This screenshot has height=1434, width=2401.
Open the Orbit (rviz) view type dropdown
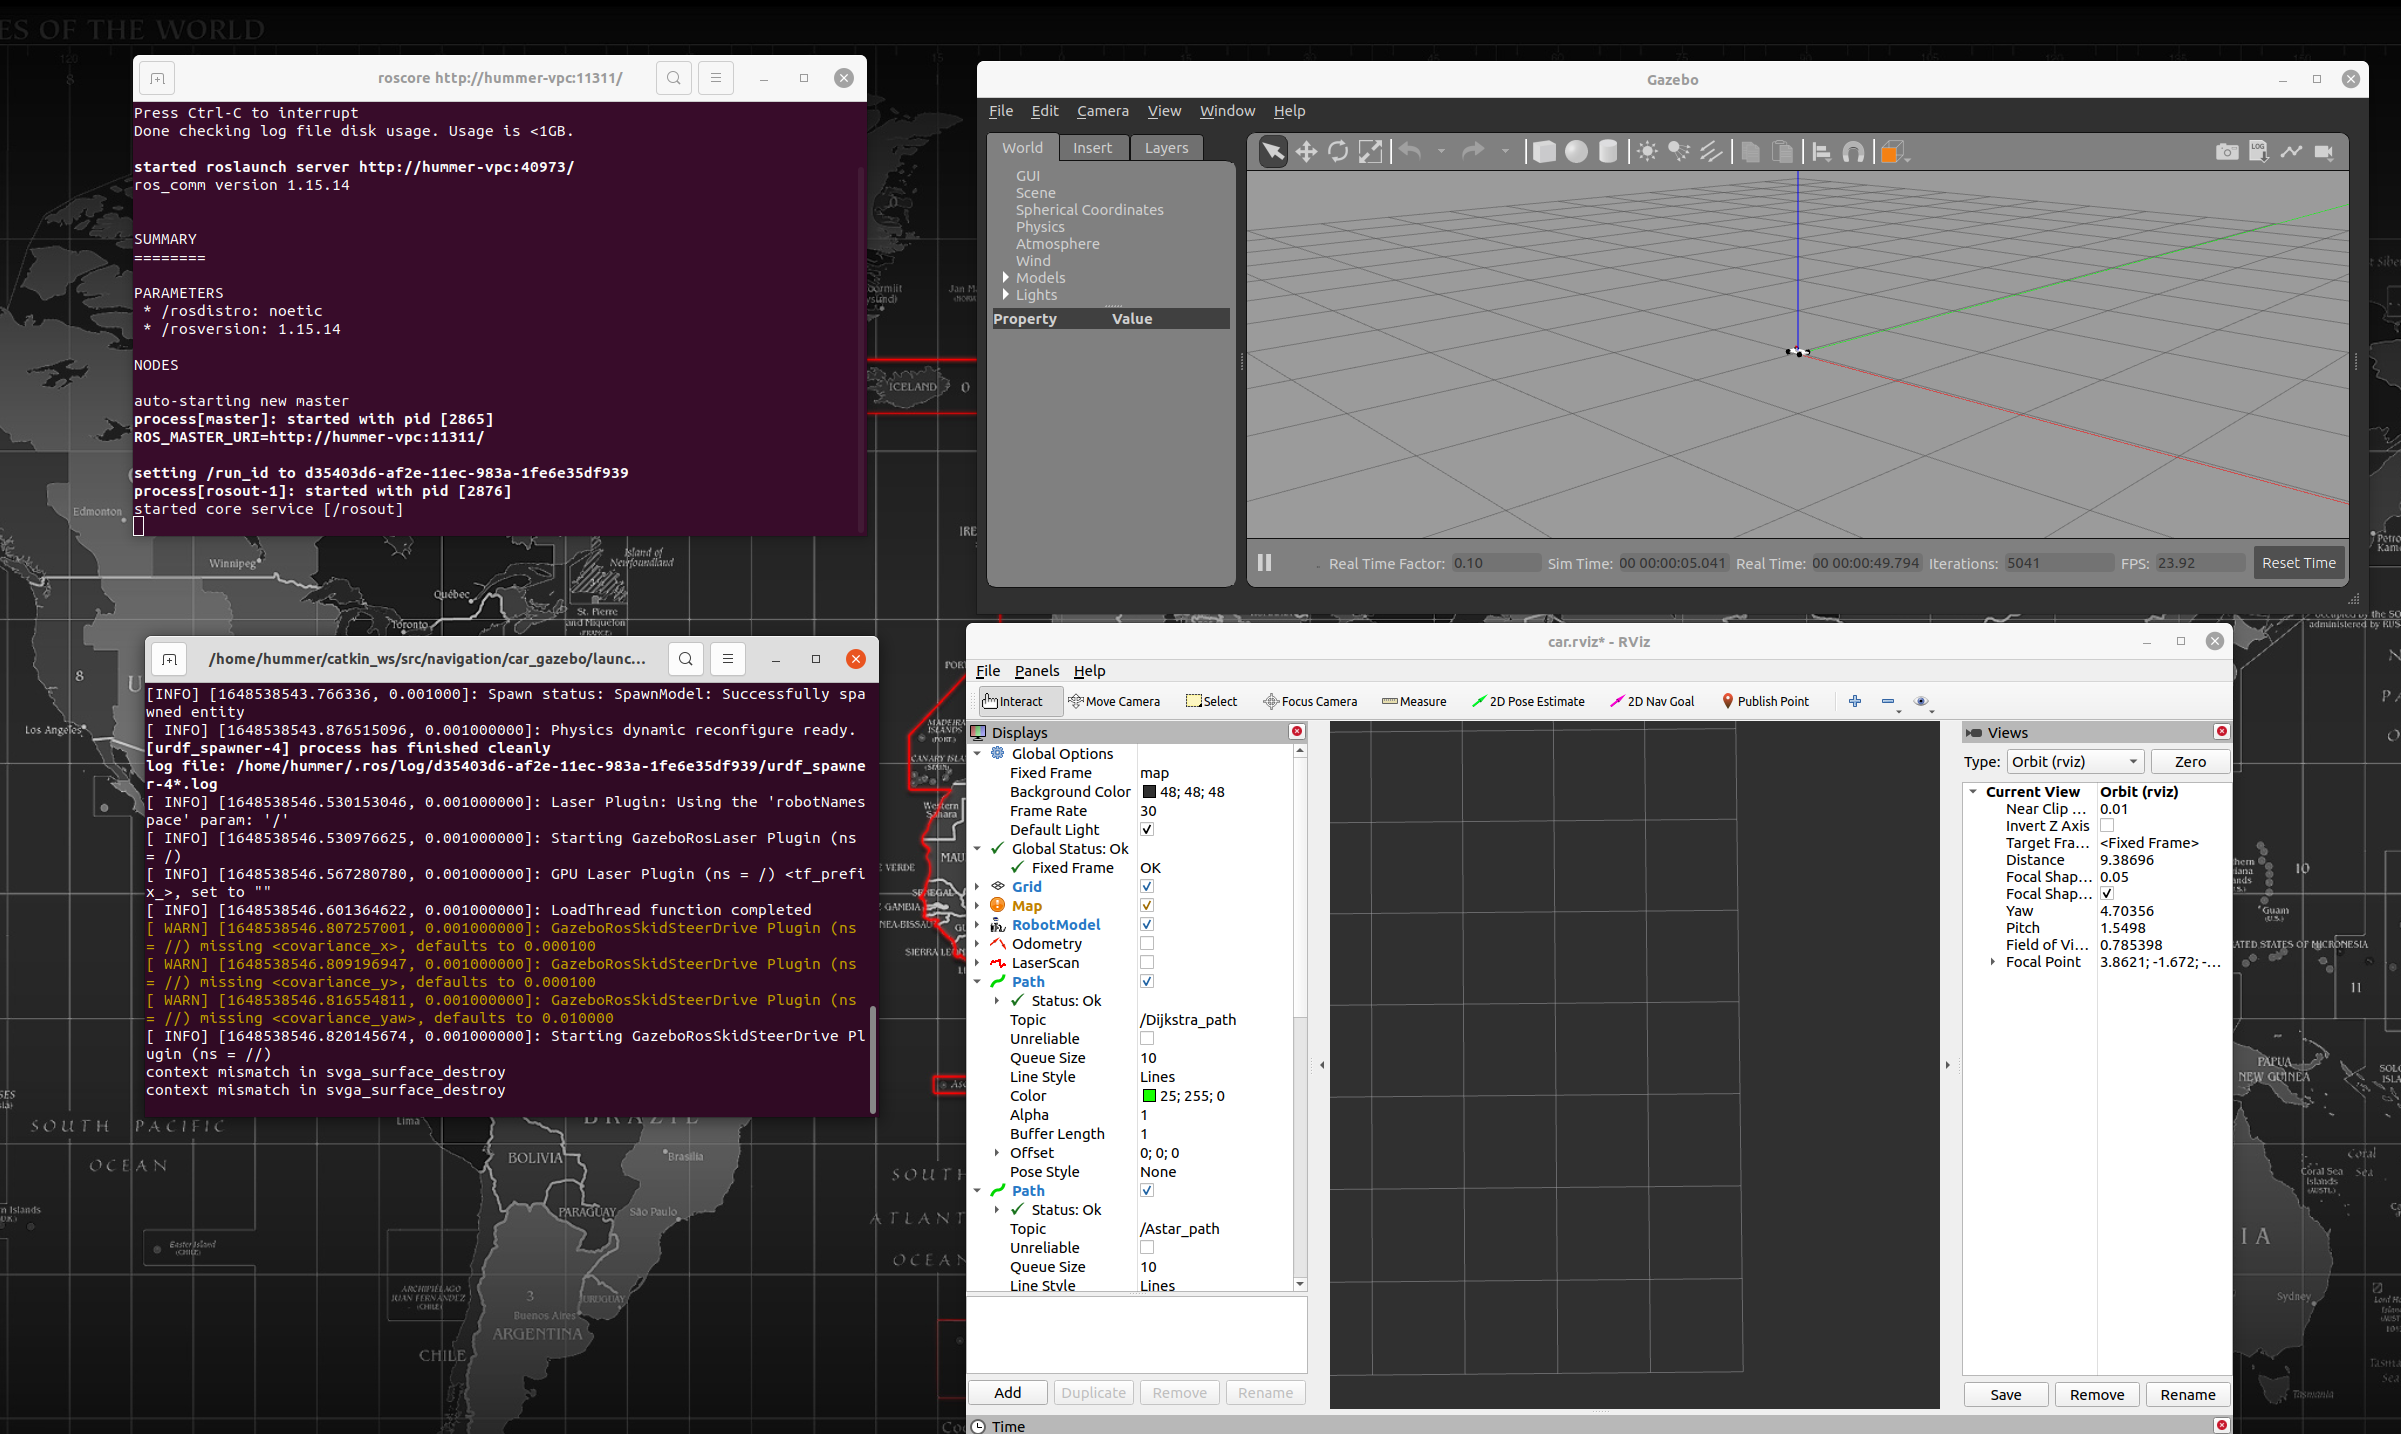2074,762
